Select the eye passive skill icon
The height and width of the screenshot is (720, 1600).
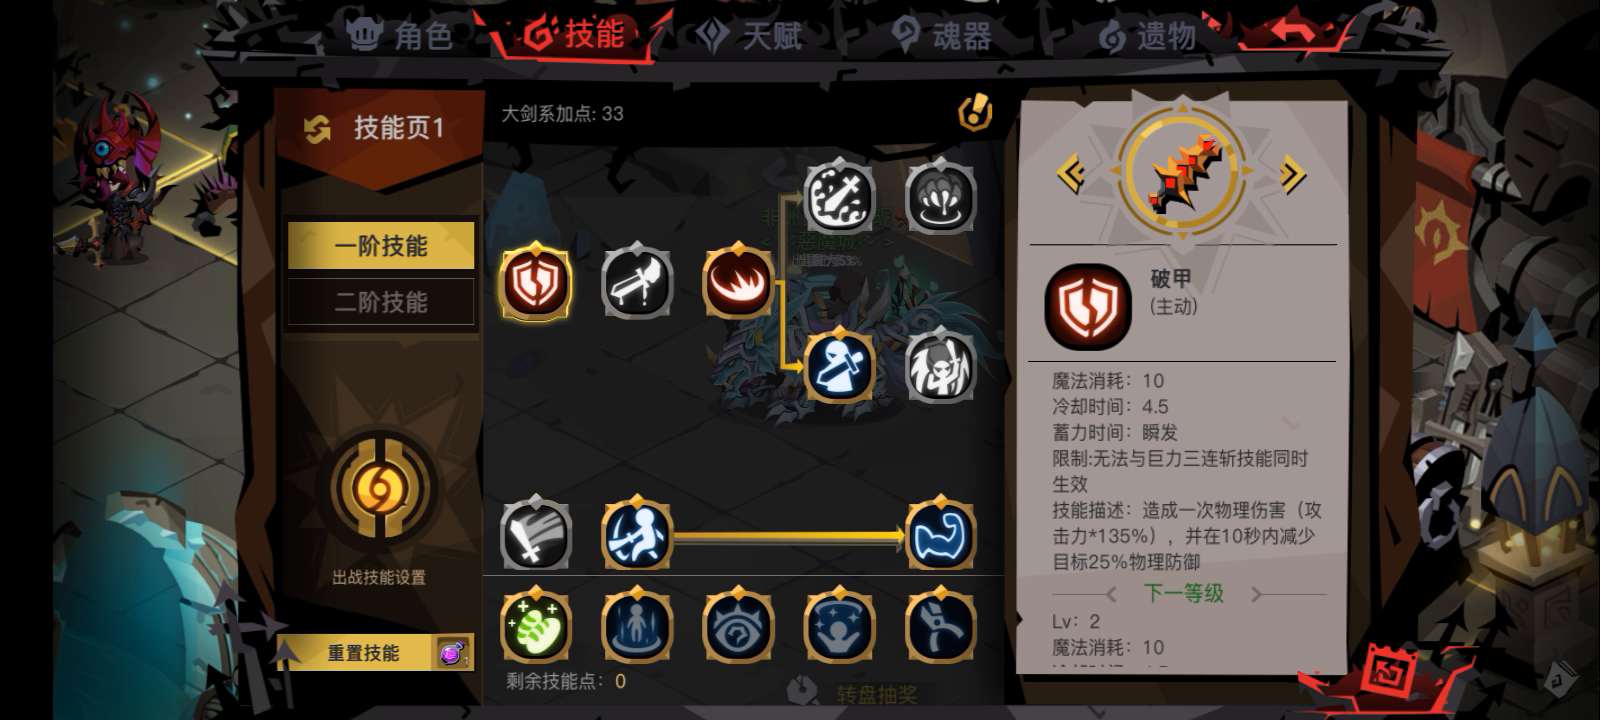[x=738, y=627]
